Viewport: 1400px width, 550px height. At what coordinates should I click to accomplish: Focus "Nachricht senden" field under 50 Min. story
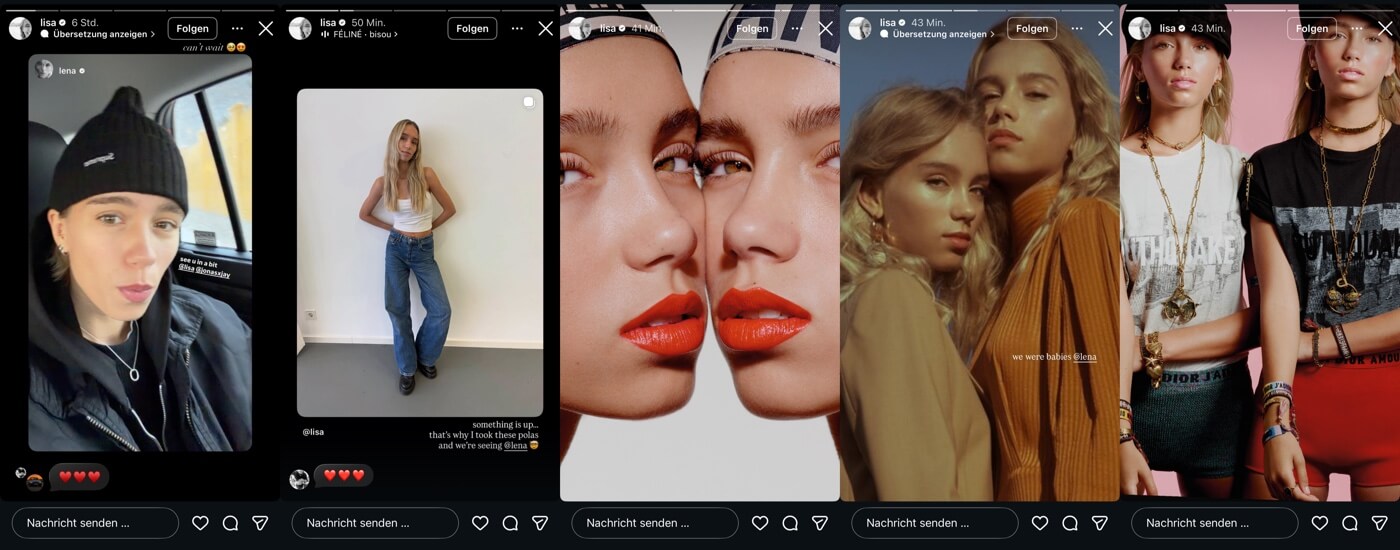tap(375, 523)
